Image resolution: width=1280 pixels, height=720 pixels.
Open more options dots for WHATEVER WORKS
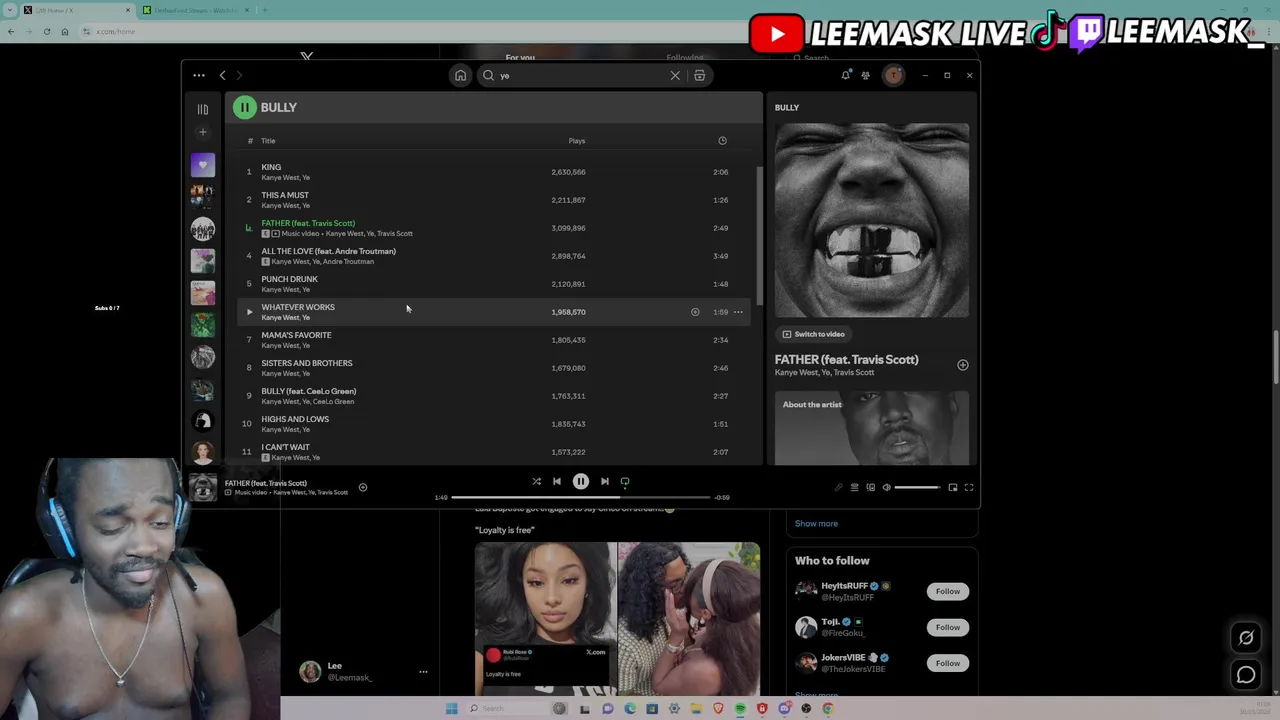tap(738, 312)
